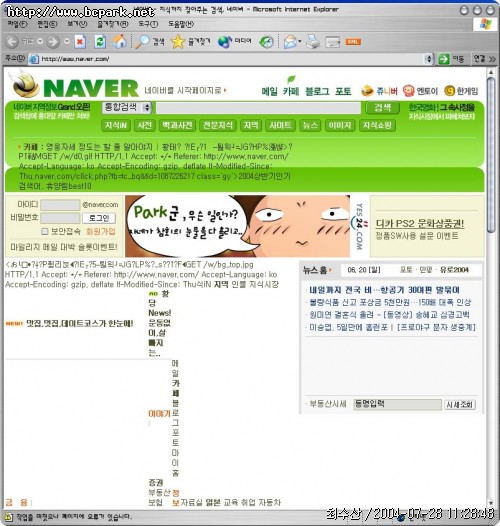The width and height of the screenshot is (500, 526).
Task: Expand the address bar dropdown
Action: (429, 59)
